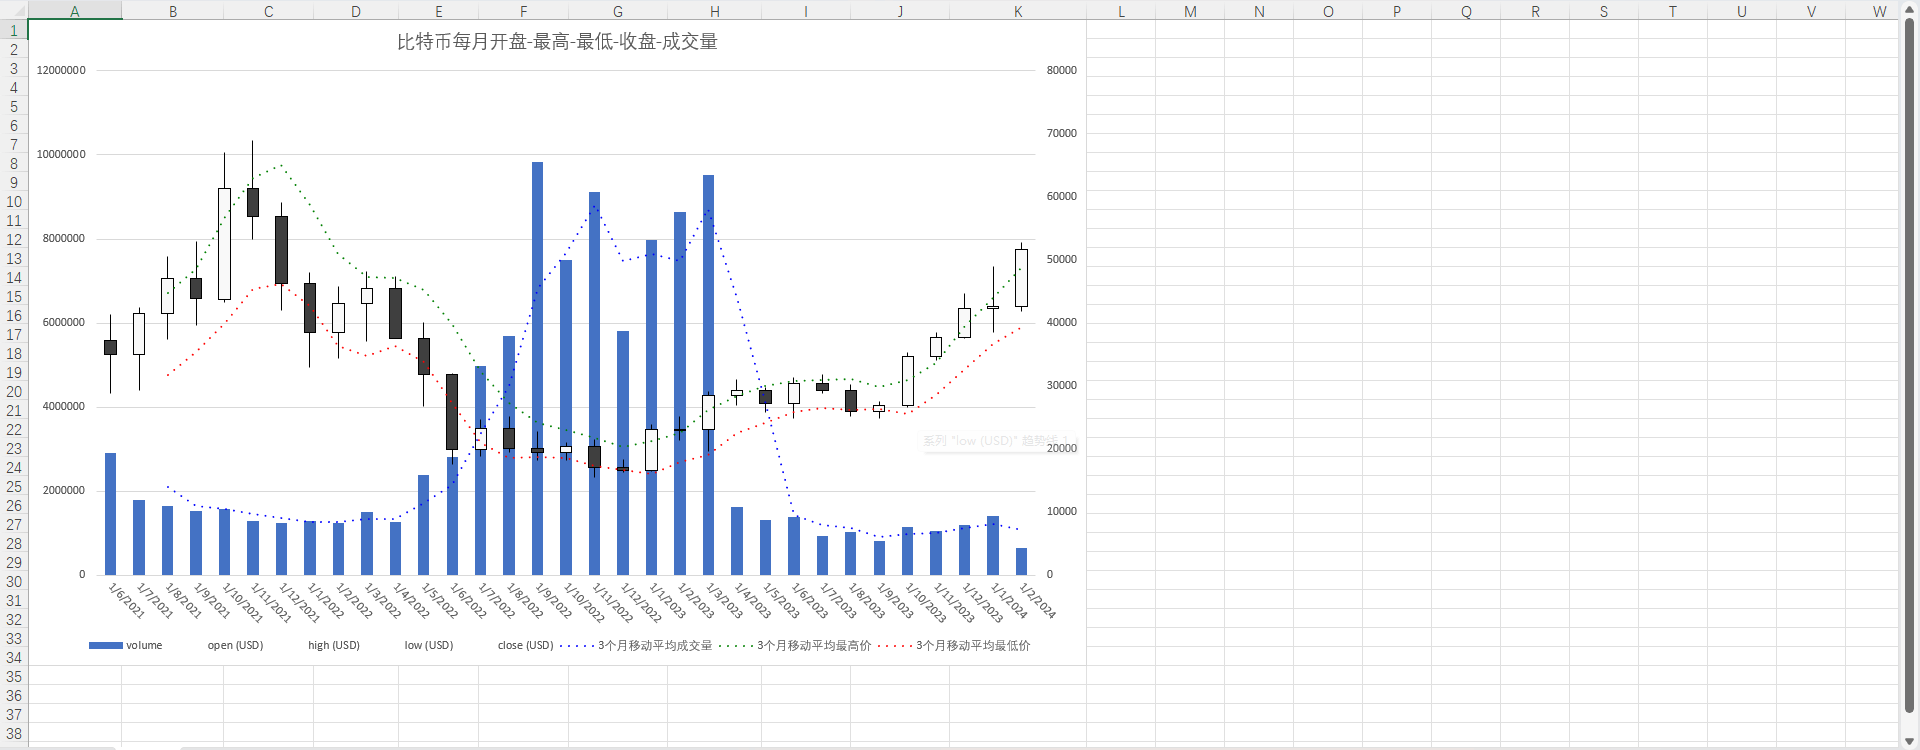Select column M header
This screenshot has width=1920, height=750.
(x=1190, y=11)
